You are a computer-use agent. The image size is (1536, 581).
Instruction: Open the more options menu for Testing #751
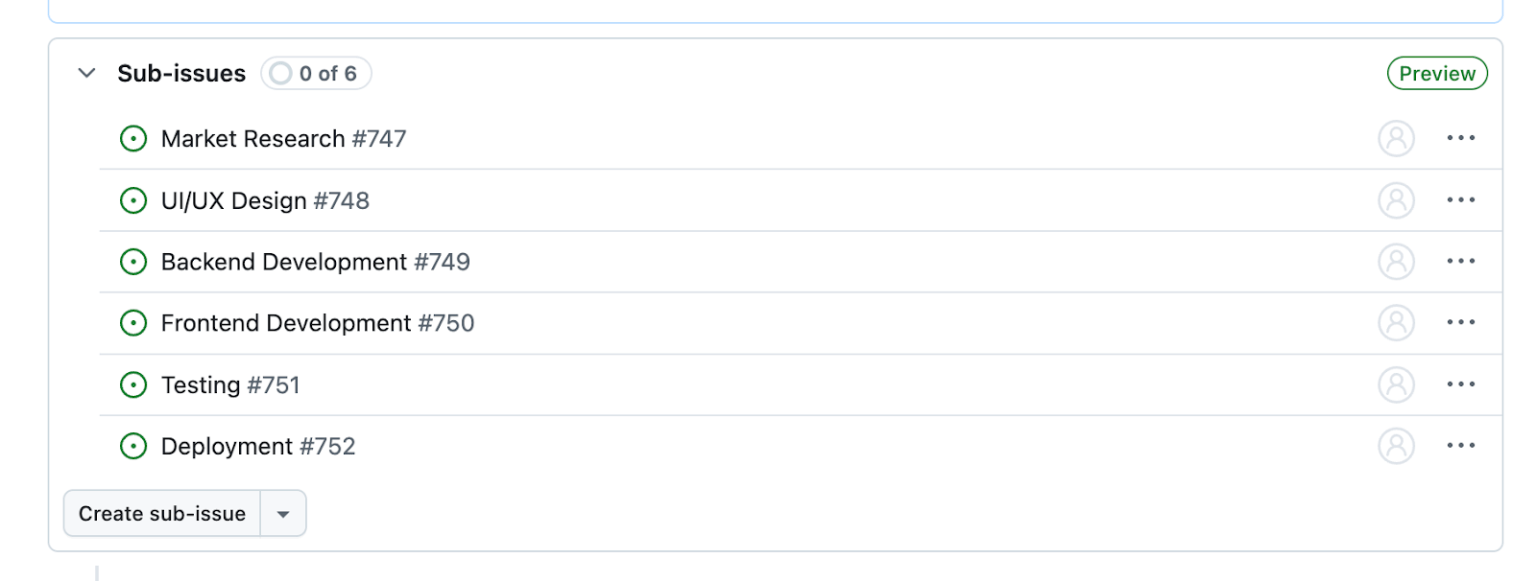pos(1461,384)
